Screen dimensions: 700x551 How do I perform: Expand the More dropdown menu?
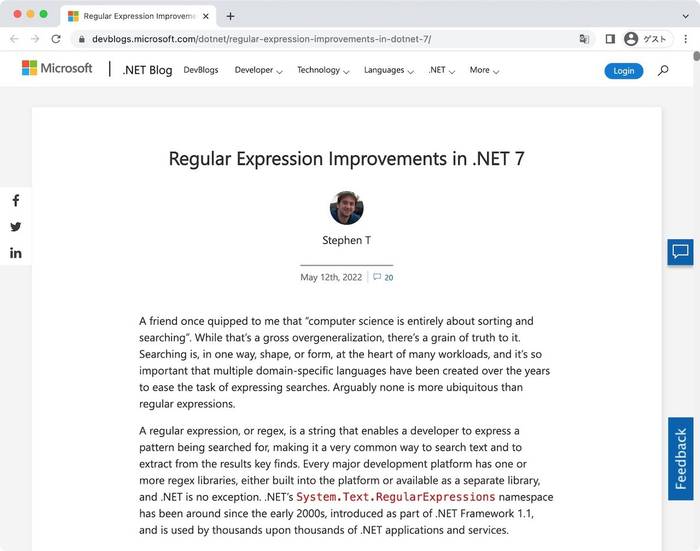point(484,70)
